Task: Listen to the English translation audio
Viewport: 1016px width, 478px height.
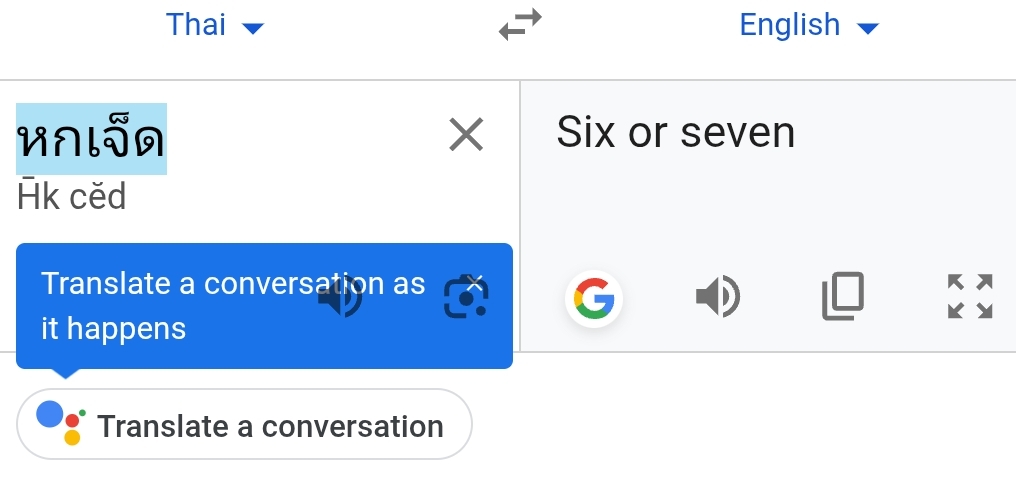Action: pos(717,297)
